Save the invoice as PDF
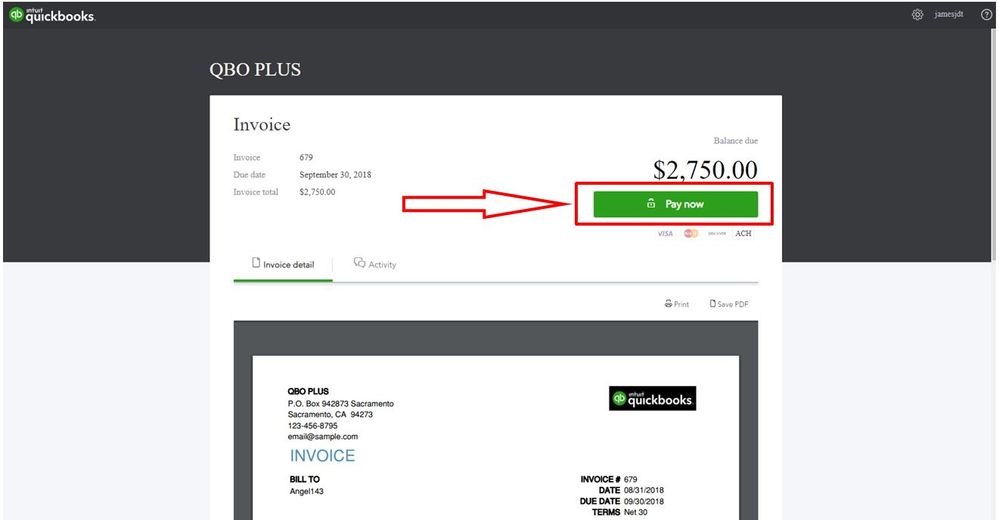This screenshot has width=999, height=520. pos(729,304)
